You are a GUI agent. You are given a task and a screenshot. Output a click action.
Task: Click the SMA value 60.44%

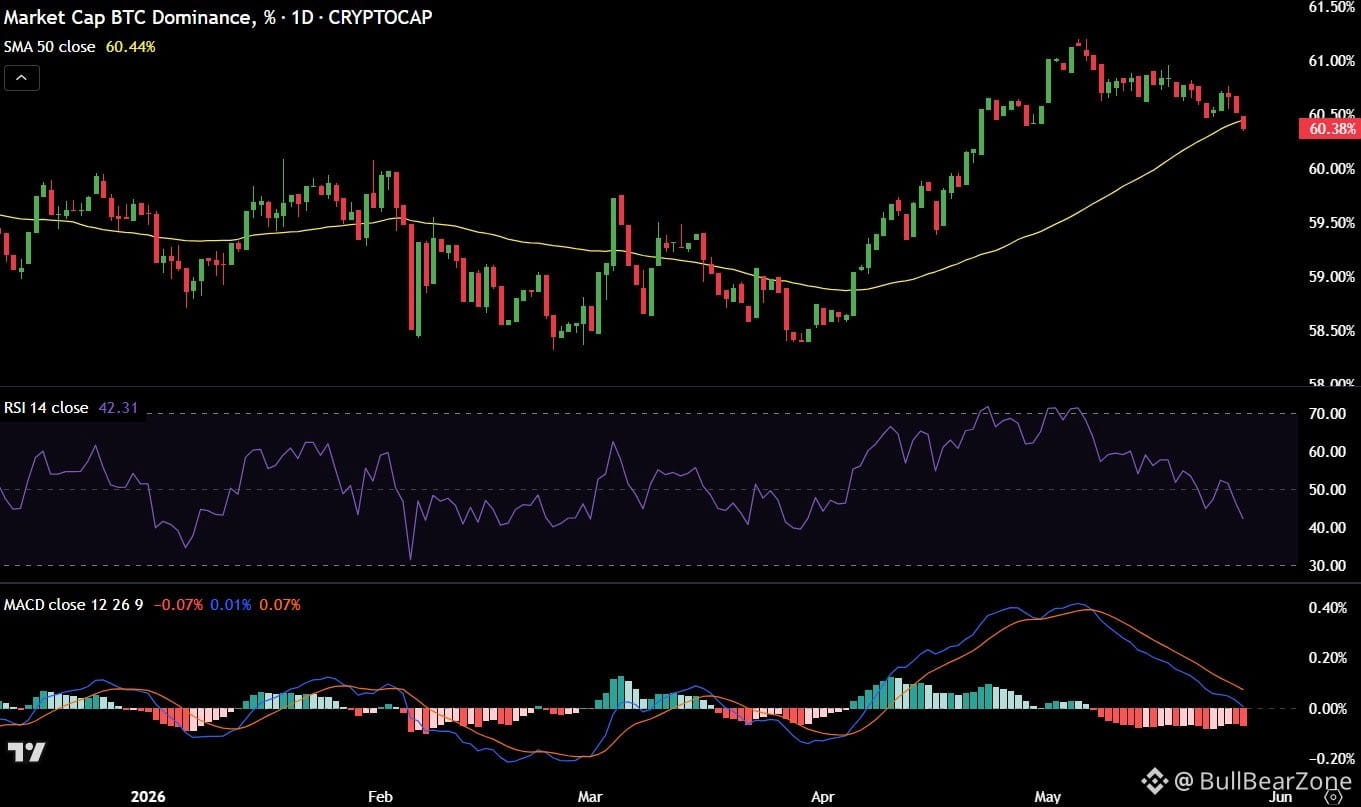(131, 46)
